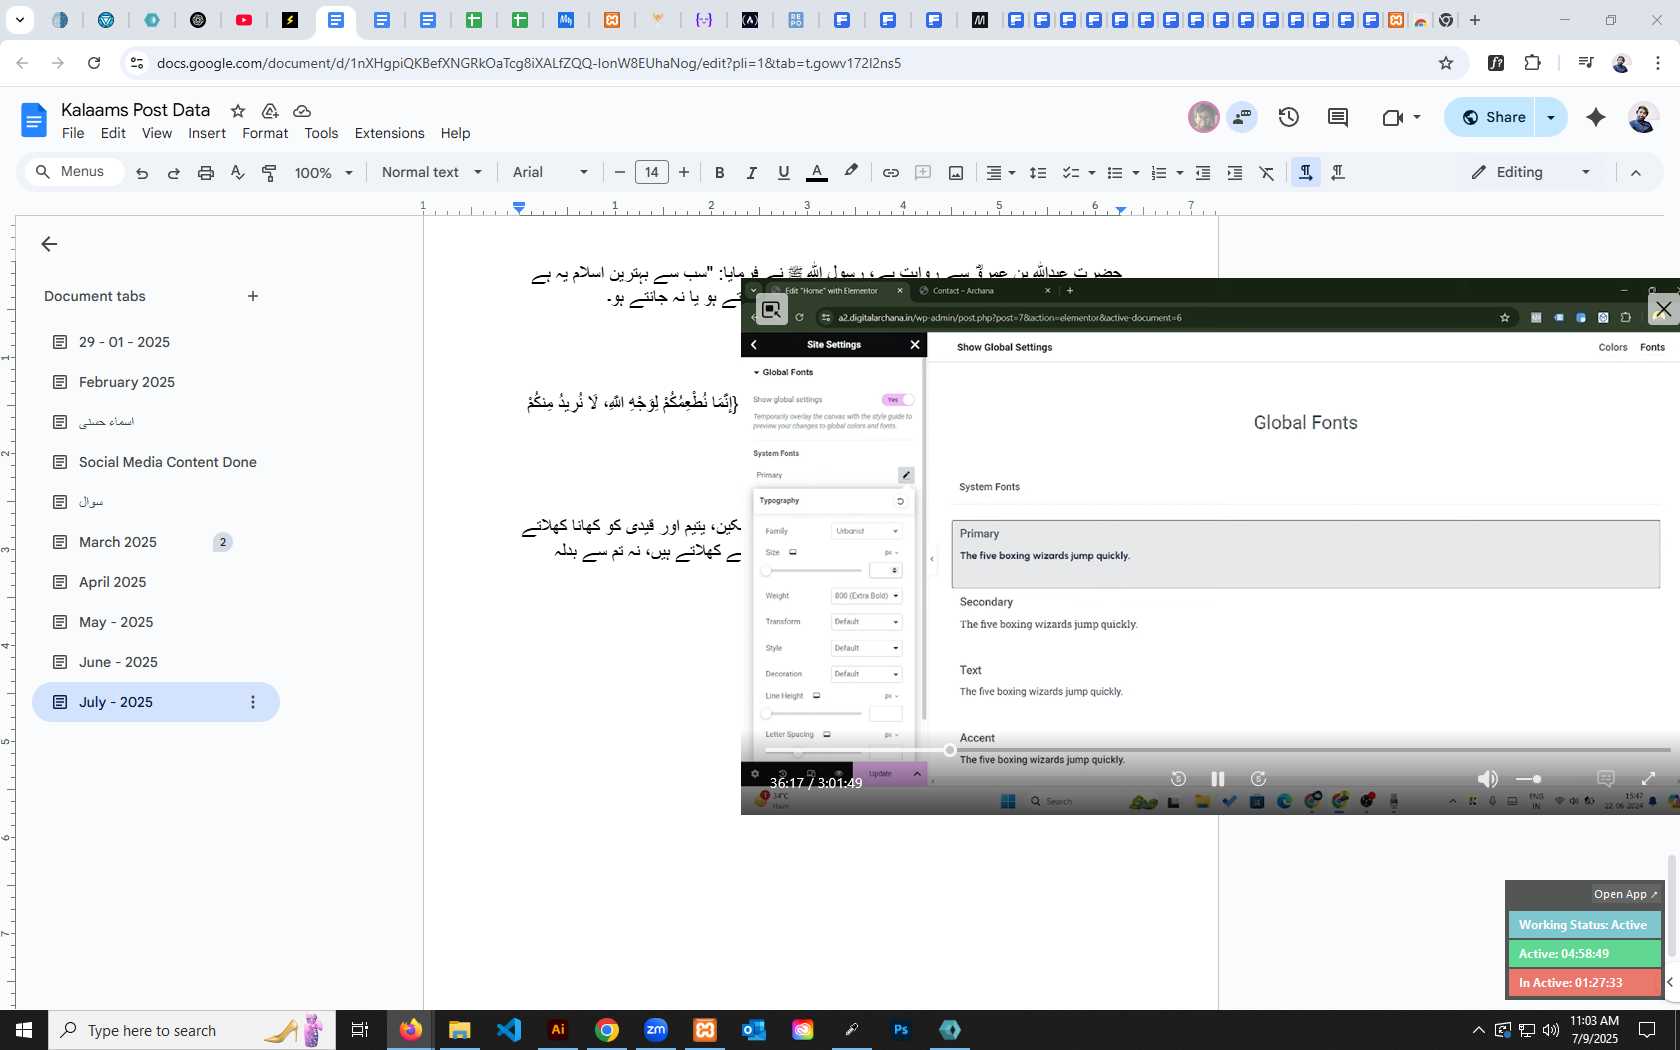Pause the picture-in-picture video
Viewport: 1680px width, 1050px height.
(1218, 779)
